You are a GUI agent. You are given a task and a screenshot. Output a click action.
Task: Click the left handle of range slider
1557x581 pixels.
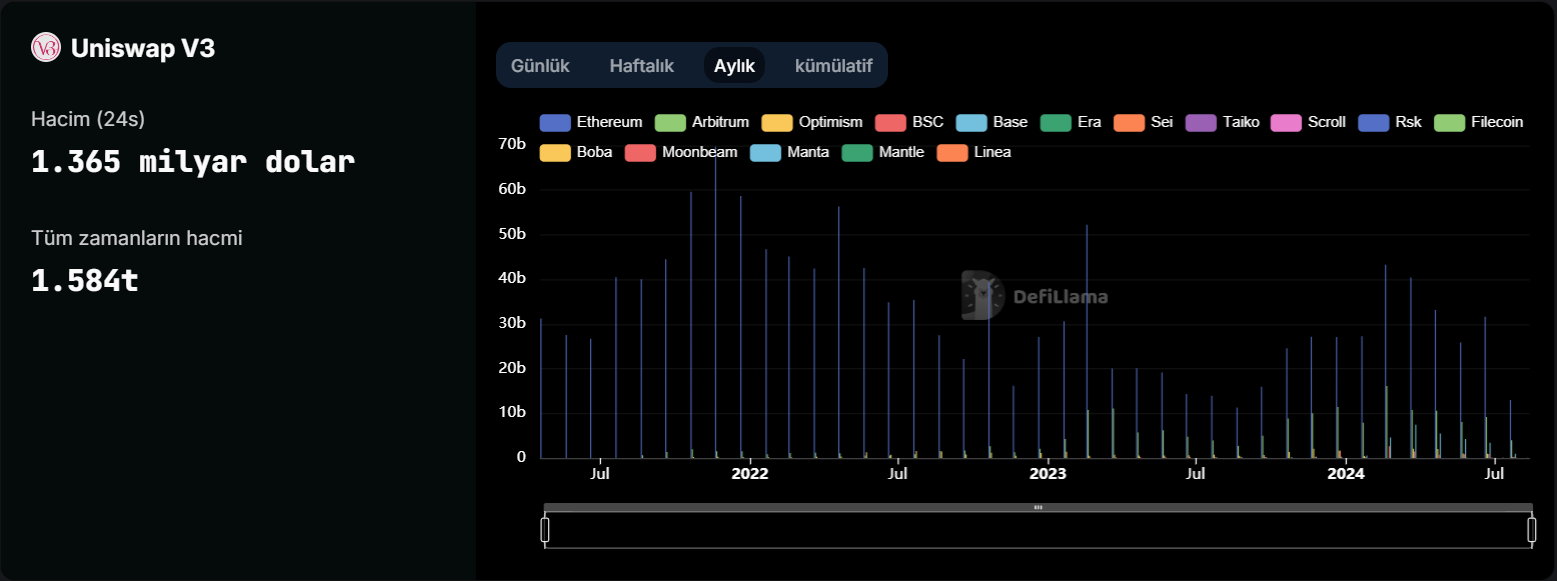[545, 529]
